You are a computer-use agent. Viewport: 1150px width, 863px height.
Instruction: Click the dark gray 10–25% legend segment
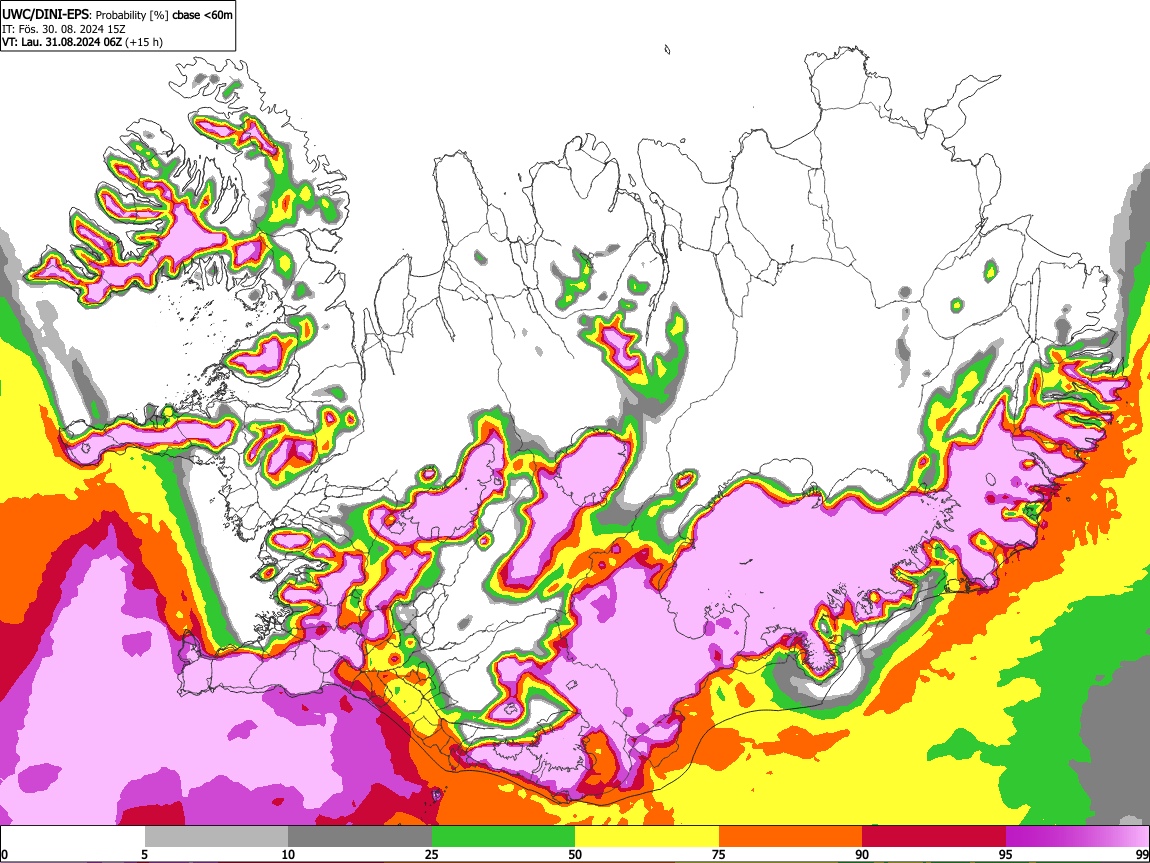[360, 836]
